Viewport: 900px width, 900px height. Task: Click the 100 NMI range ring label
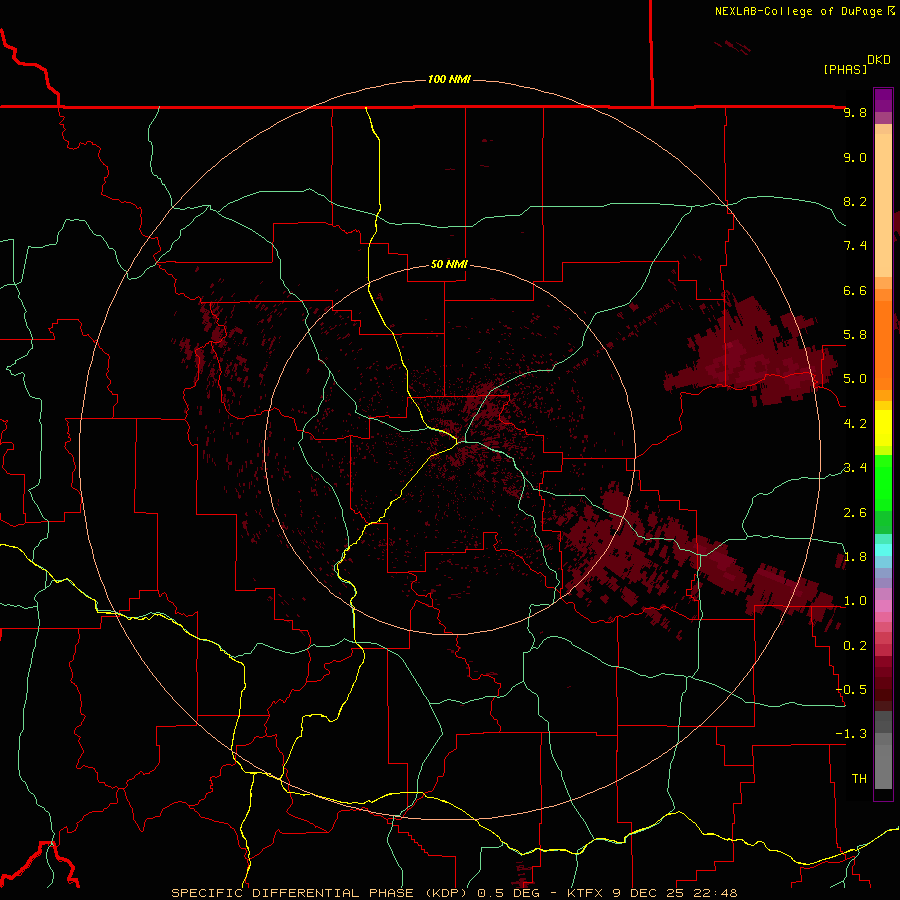[x=449, y=79]
